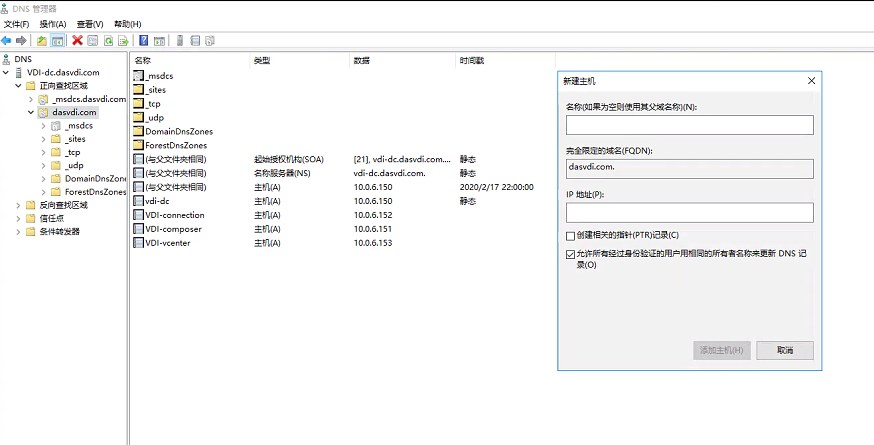Select 信任点 folder in tree
The image size is (874, 445).
(52, 219)
